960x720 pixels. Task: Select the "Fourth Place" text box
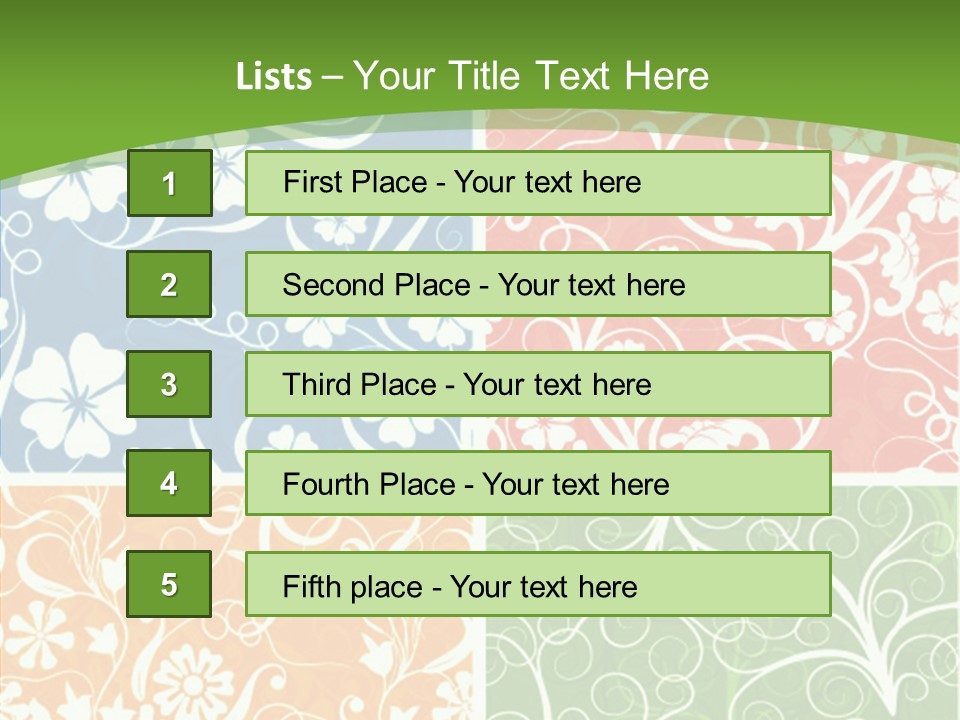538,484
